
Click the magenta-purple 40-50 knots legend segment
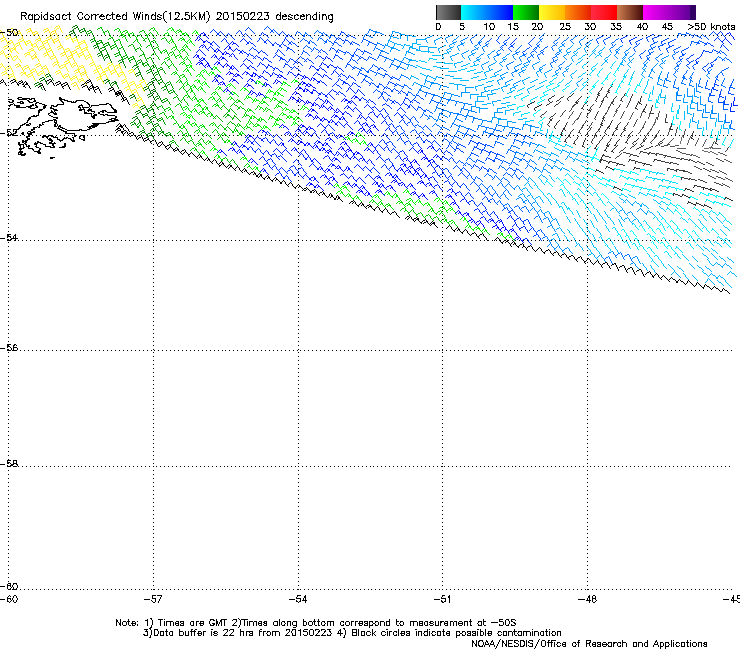click(x=669, y=12)
